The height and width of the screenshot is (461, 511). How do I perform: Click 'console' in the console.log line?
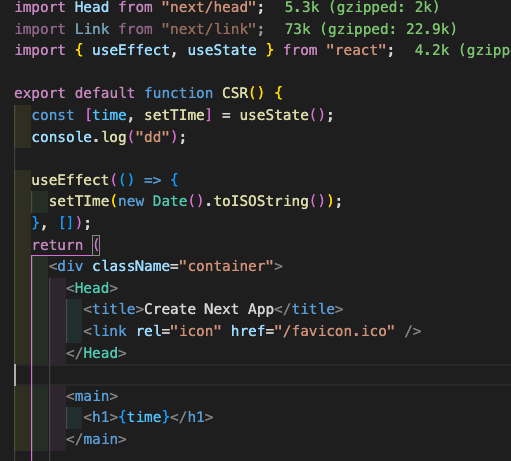coord(61,137)
